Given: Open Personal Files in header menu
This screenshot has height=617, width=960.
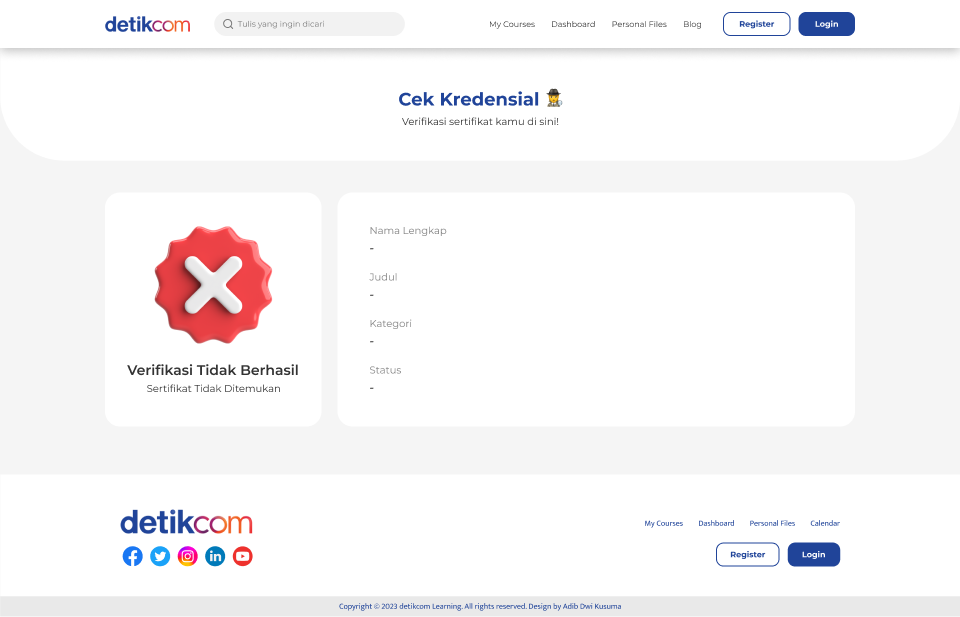Looking at the screenshot, I should tap(639, 24).
